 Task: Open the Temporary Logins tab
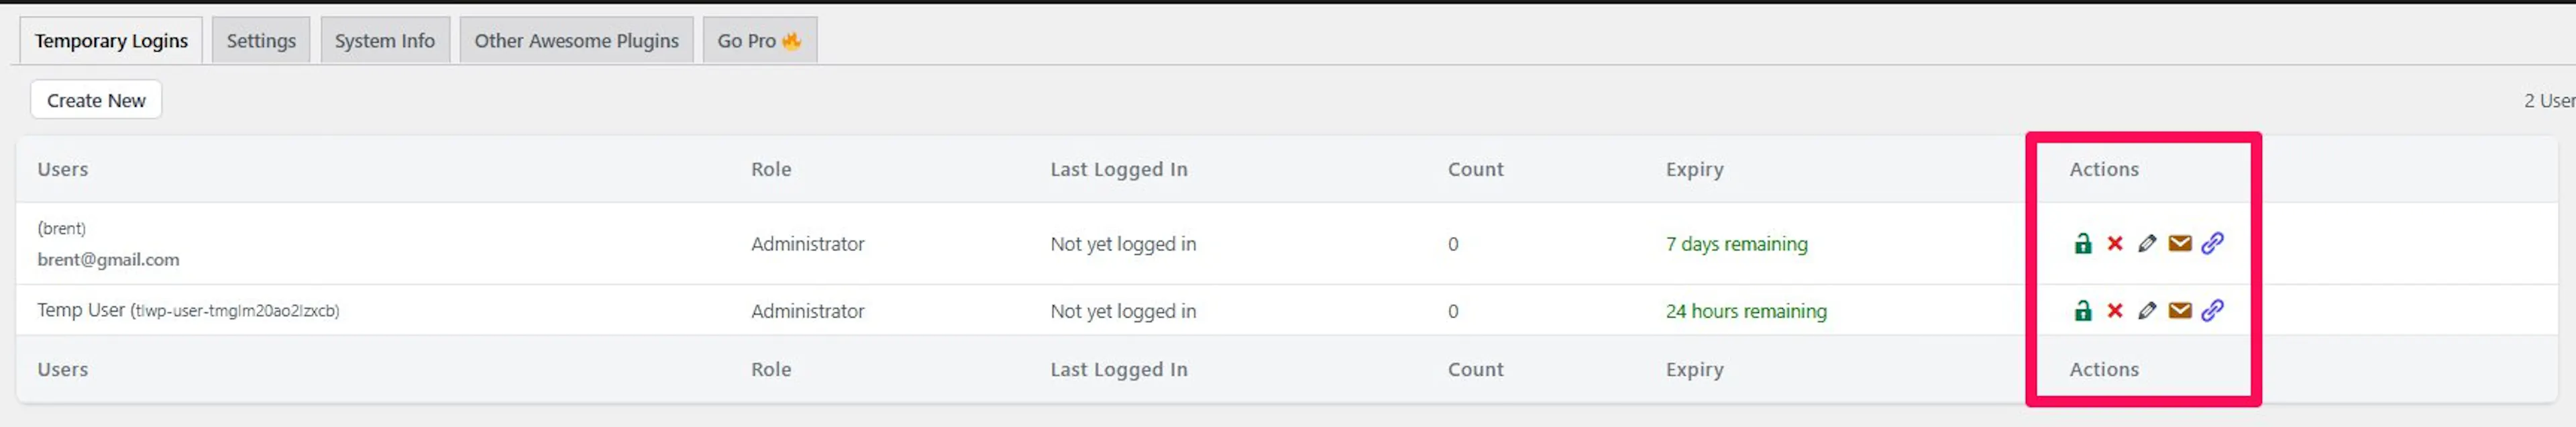click(111, 40)
